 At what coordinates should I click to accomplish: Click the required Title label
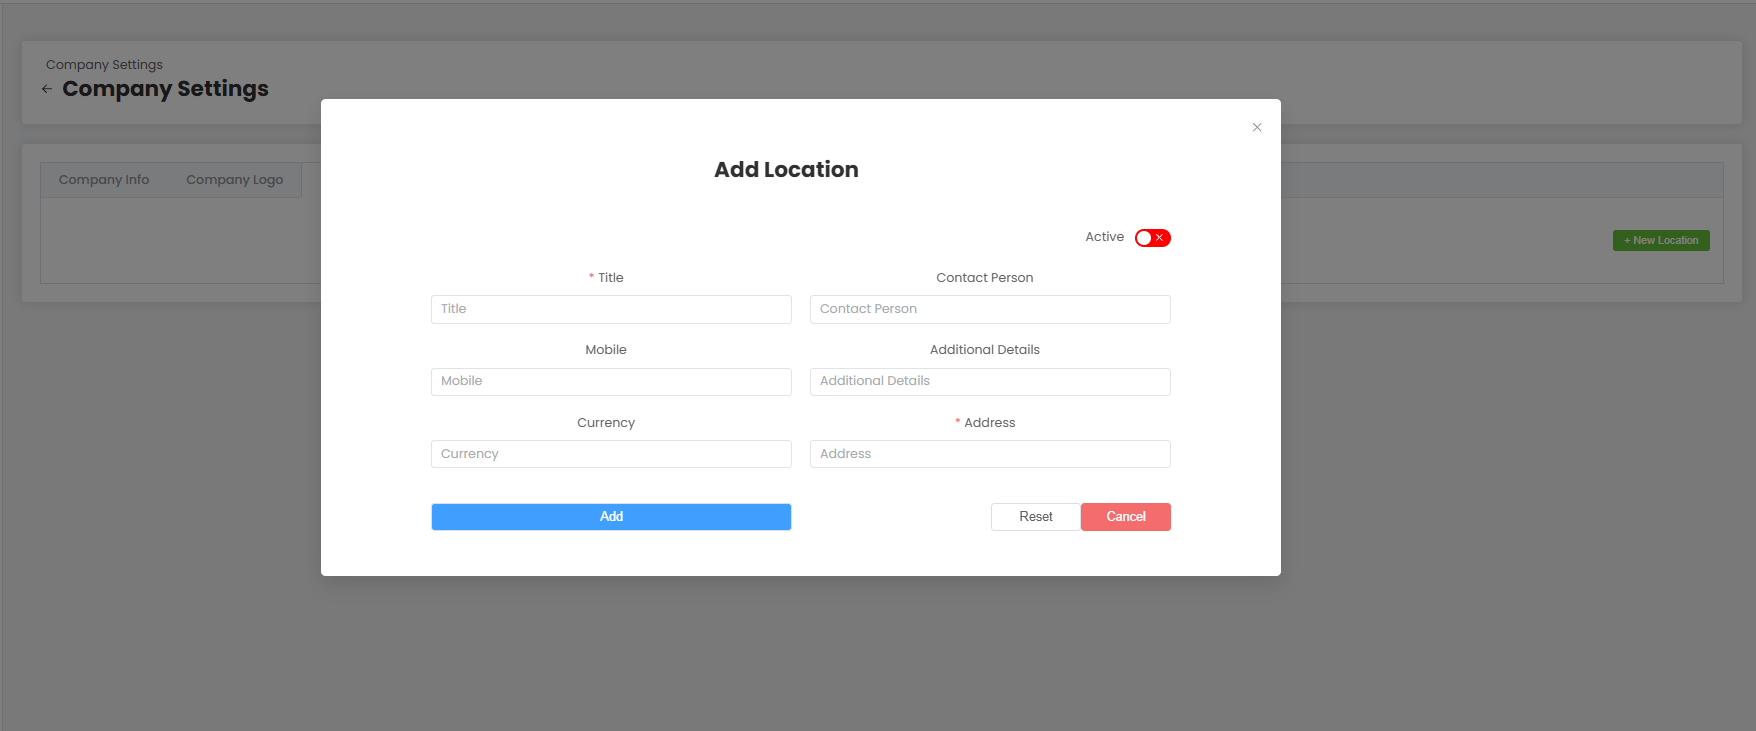610,278
